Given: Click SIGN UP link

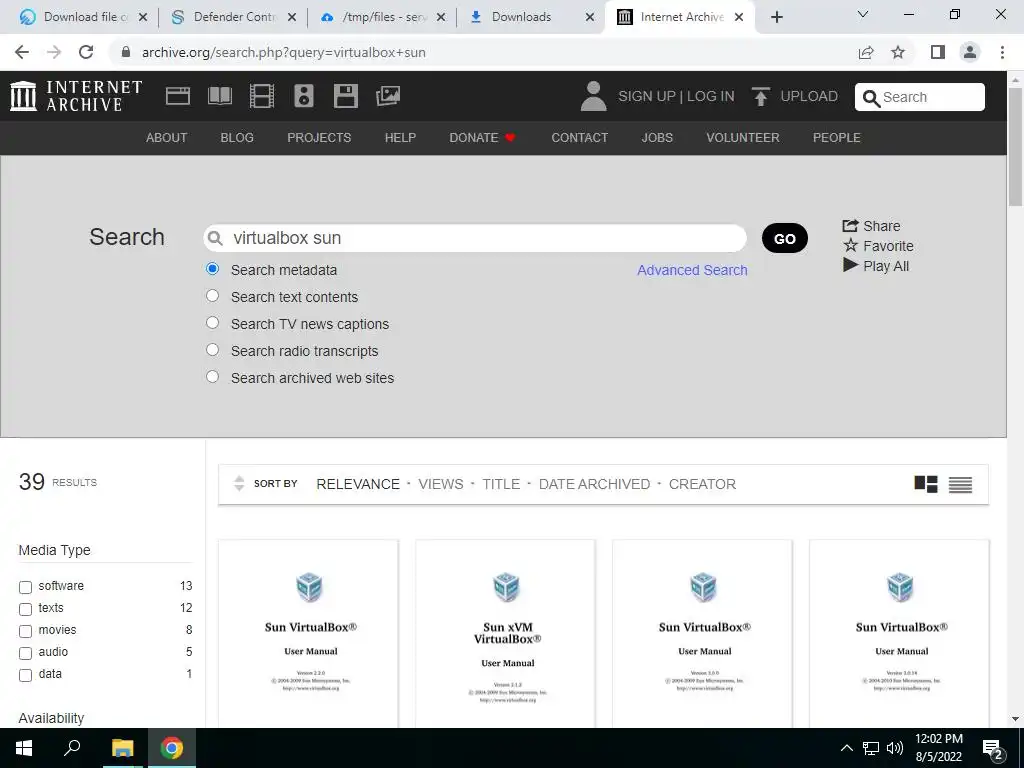Looking at the screenshot, I should [647, 96].
